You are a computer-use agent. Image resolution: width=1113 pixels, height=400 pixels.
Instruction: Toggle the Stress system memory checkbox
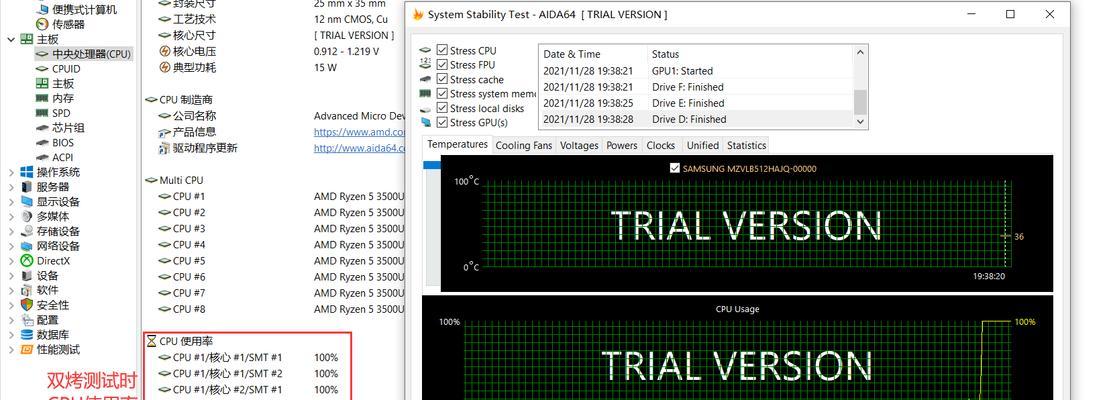(442, 94)
